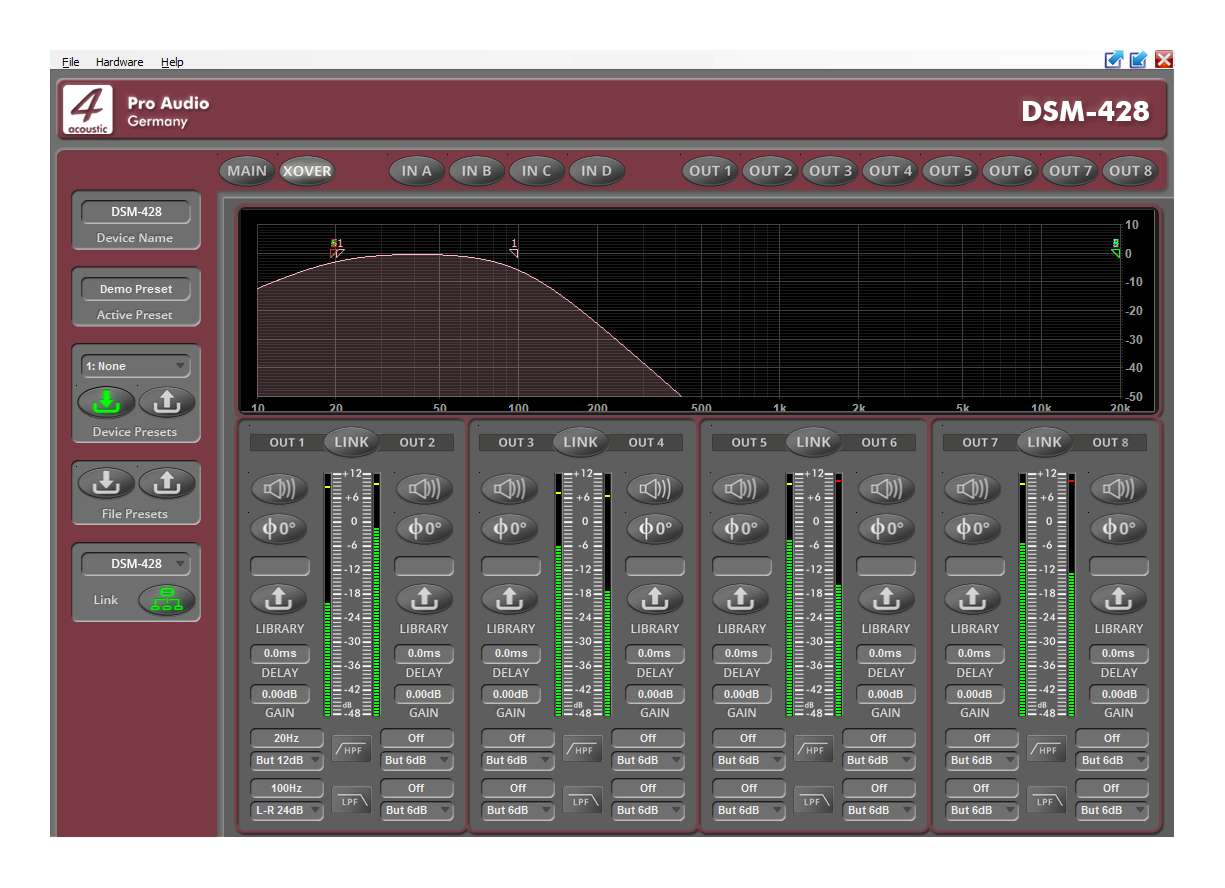This screenshot has height=888, width=1225.
Task: Toggle LINK between OUT 5 and OUT 6
Action: tap(814, 441)
